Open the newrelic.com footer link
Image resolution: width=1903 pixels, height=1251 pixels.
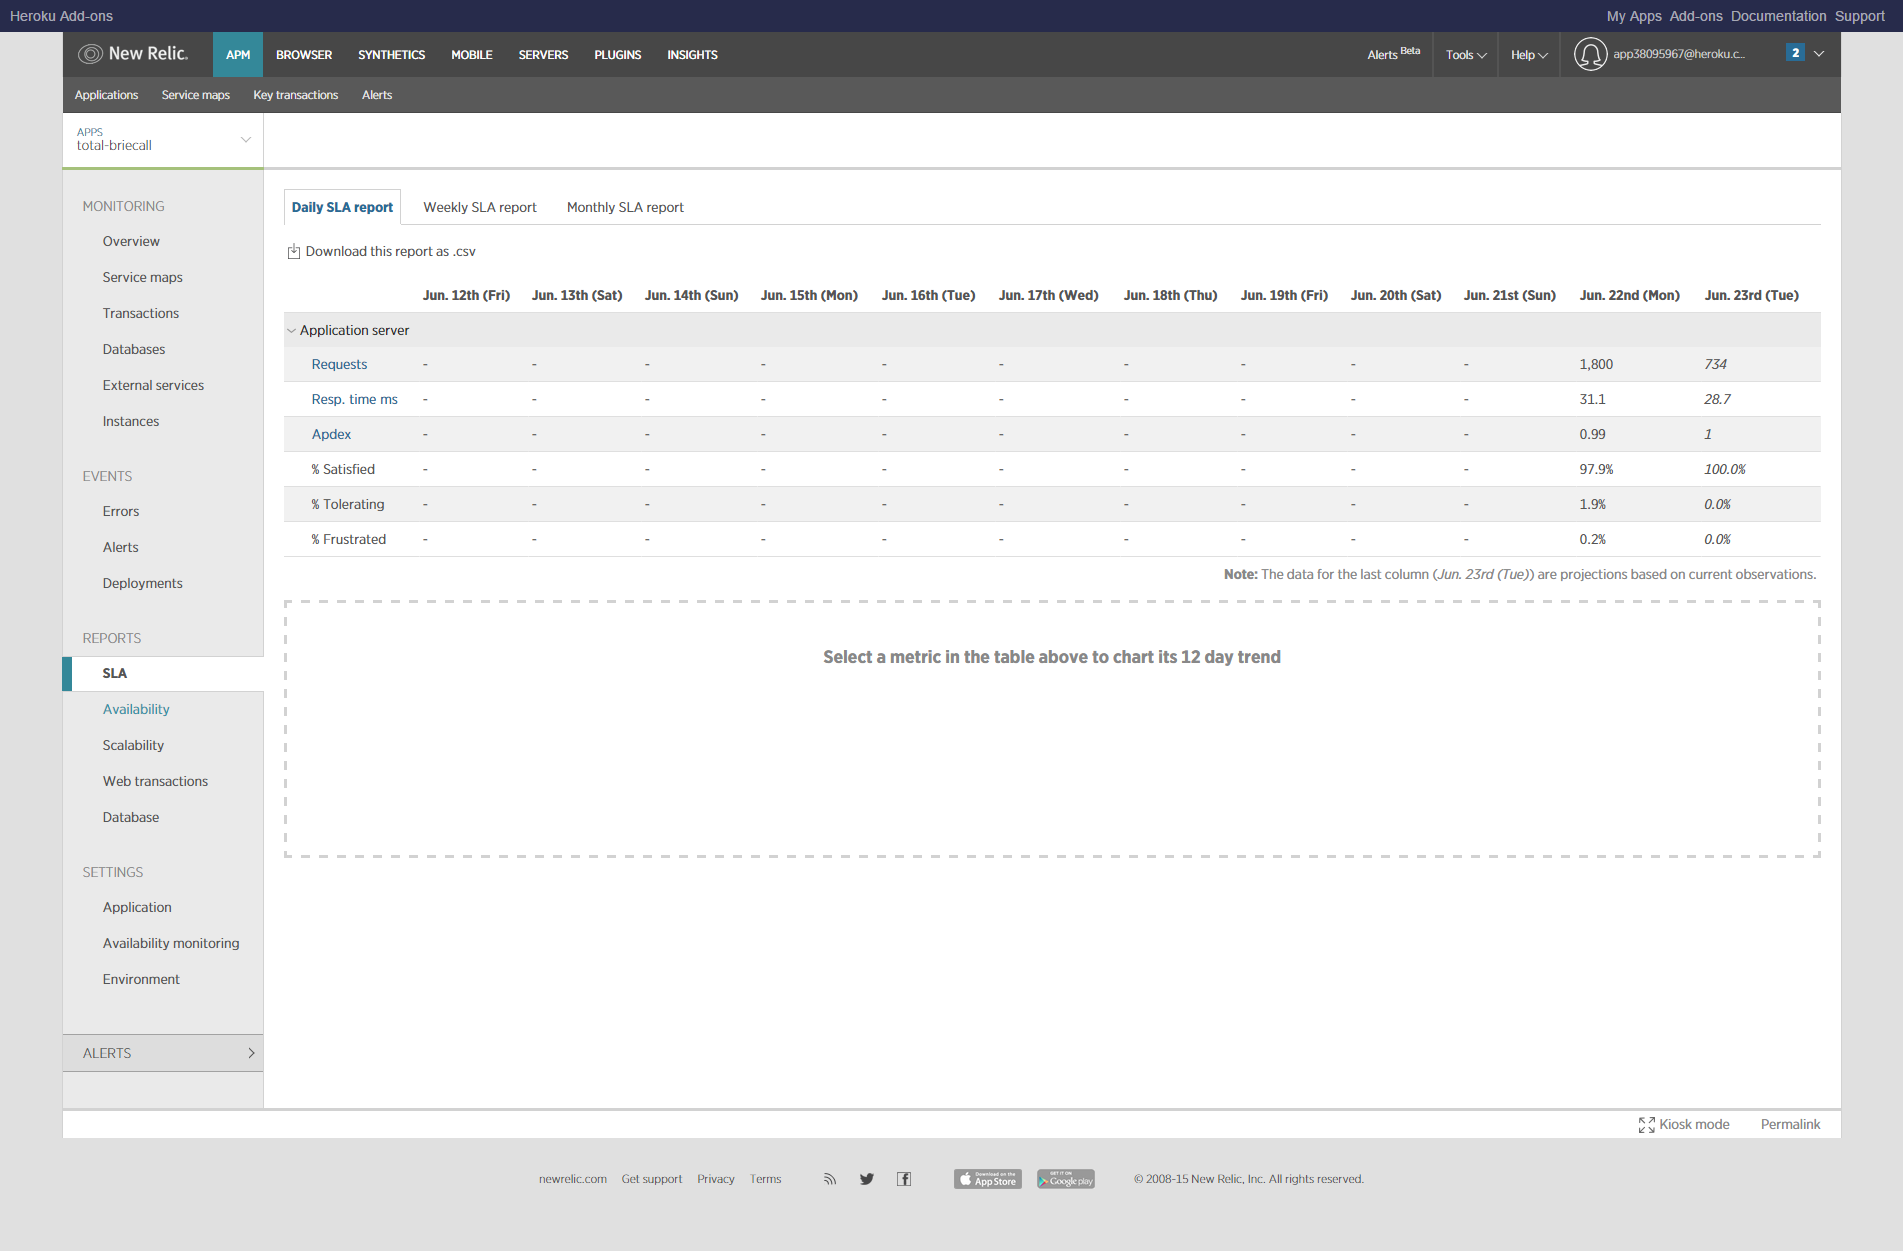point(573,1179)
